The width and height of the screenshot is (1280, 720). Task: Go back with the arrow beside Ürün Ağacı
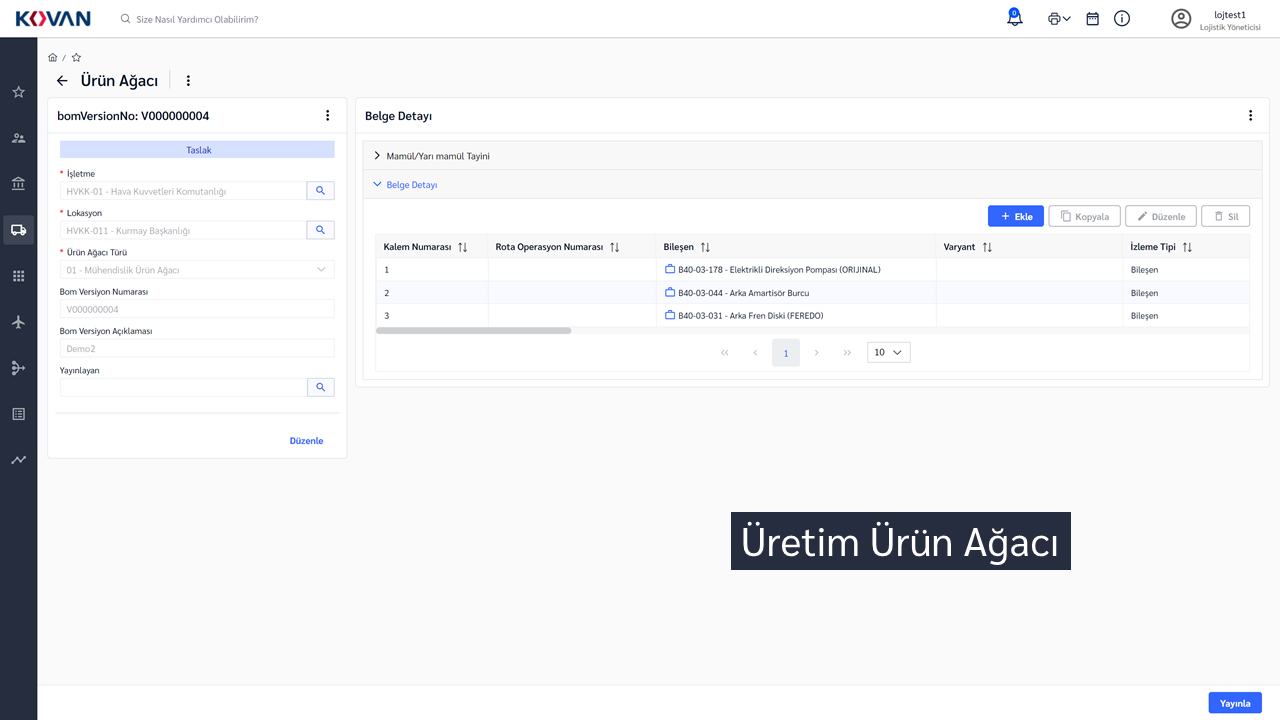(62, 81)
